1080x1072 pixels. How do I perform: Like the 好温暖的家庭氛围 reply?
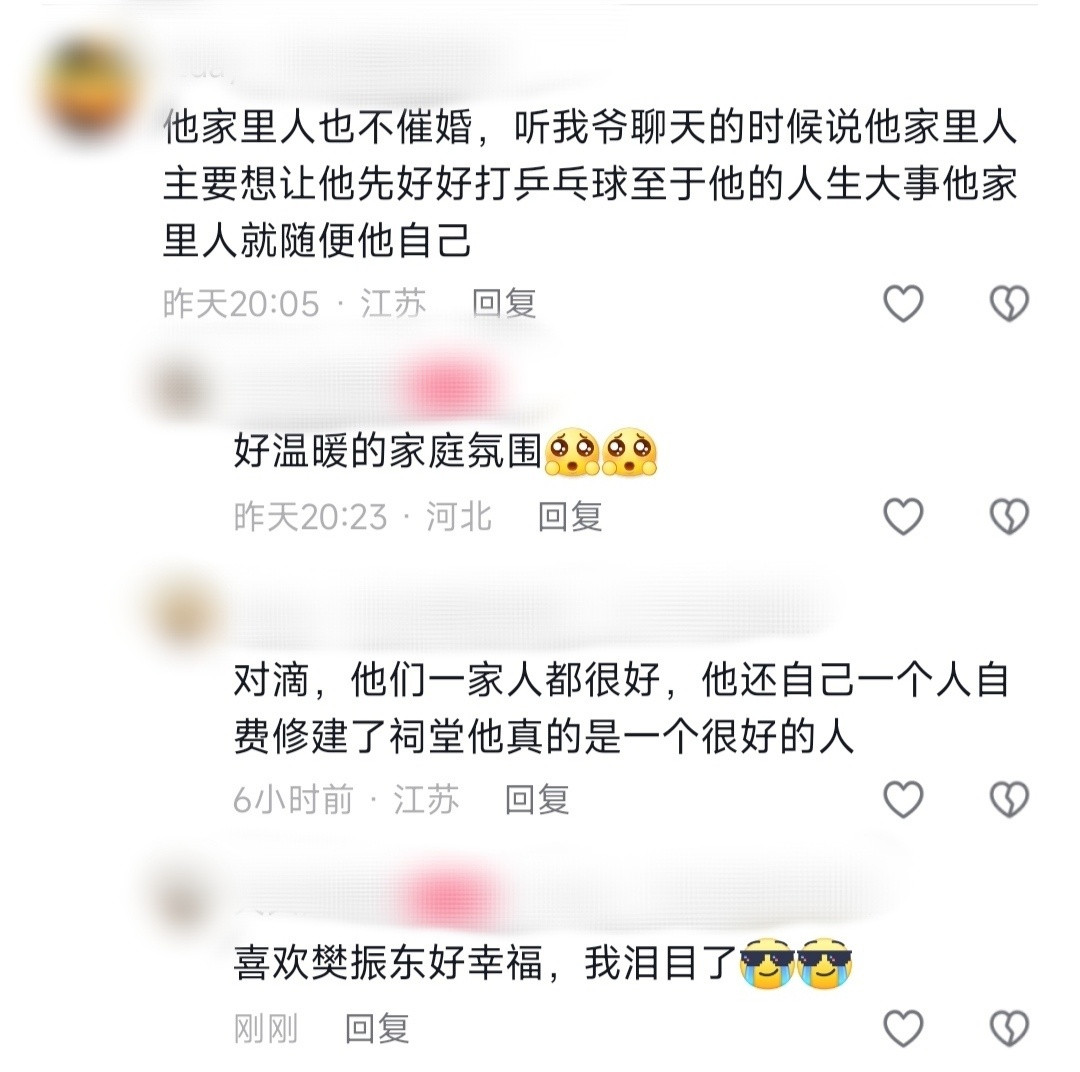point(903,516)
